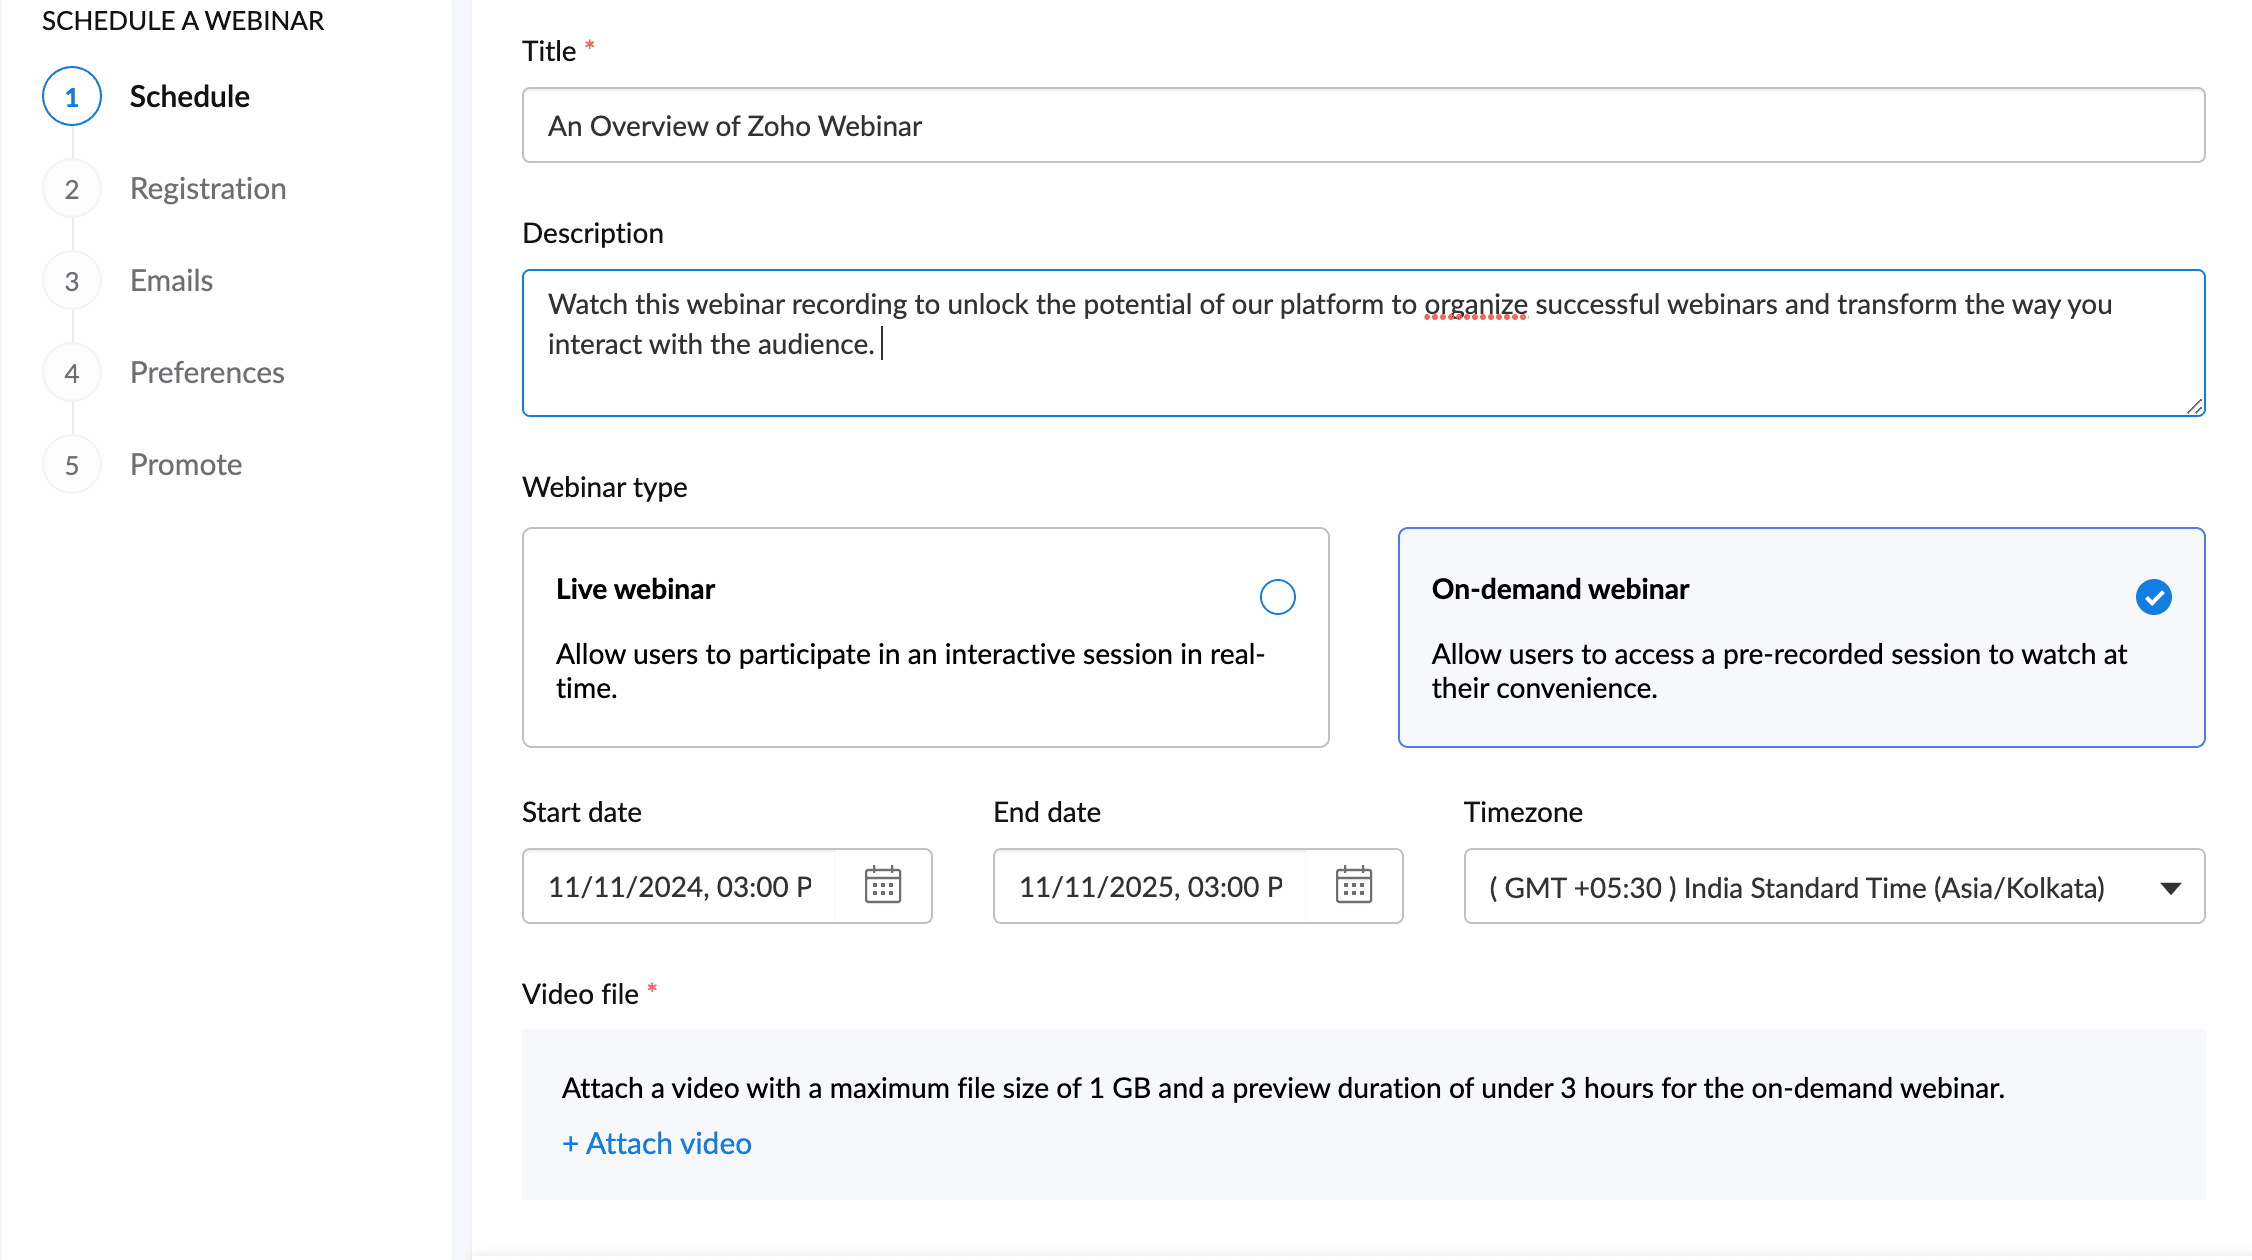Viewport: 2252px width, 1260px height.
Task: Click step 2 circle icon for Registration
Action: tap(72, 189)
